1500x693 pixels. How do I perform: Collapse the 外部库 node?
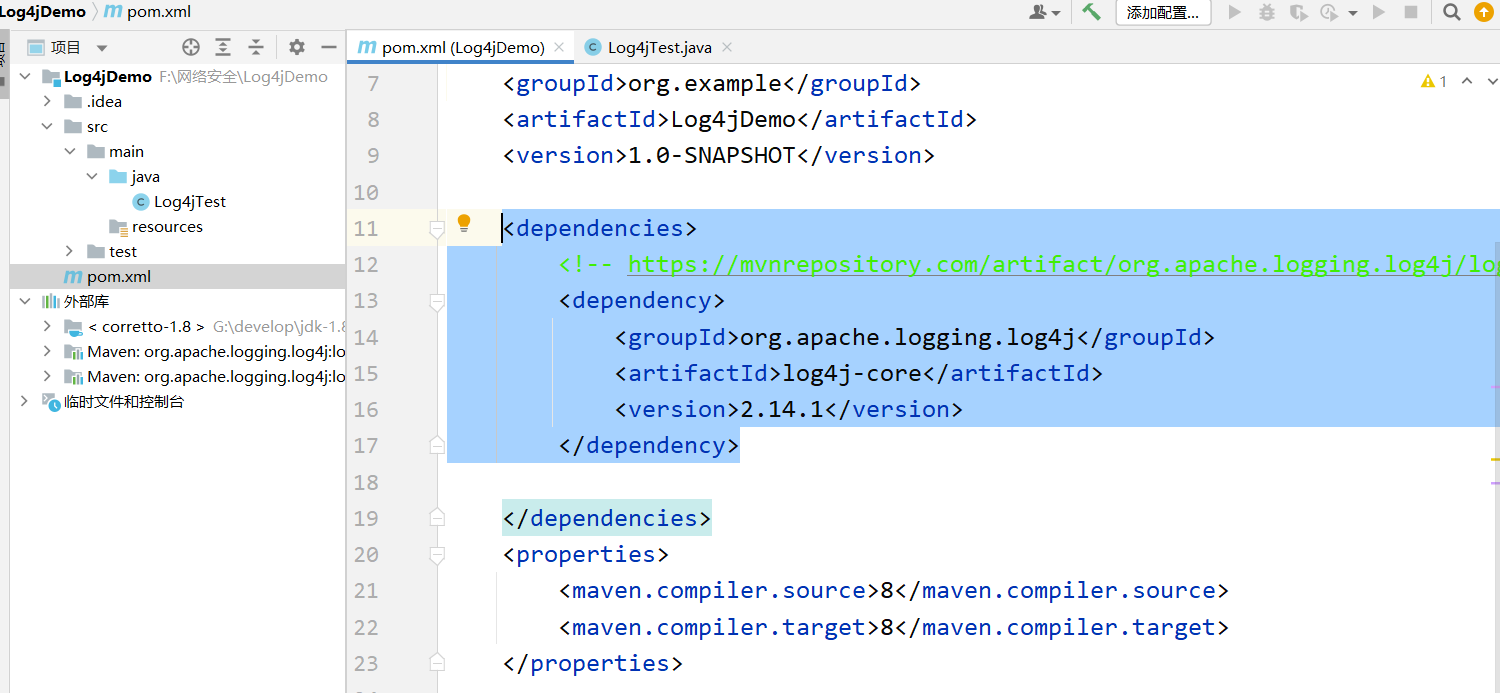pos(24,301)
